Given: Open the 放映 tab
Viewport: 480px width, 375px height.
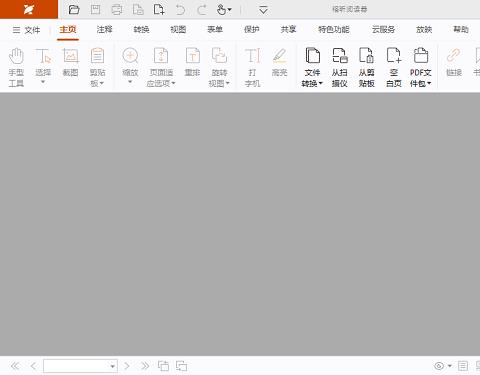Looking at the screenshot, I should coord(424,30).
